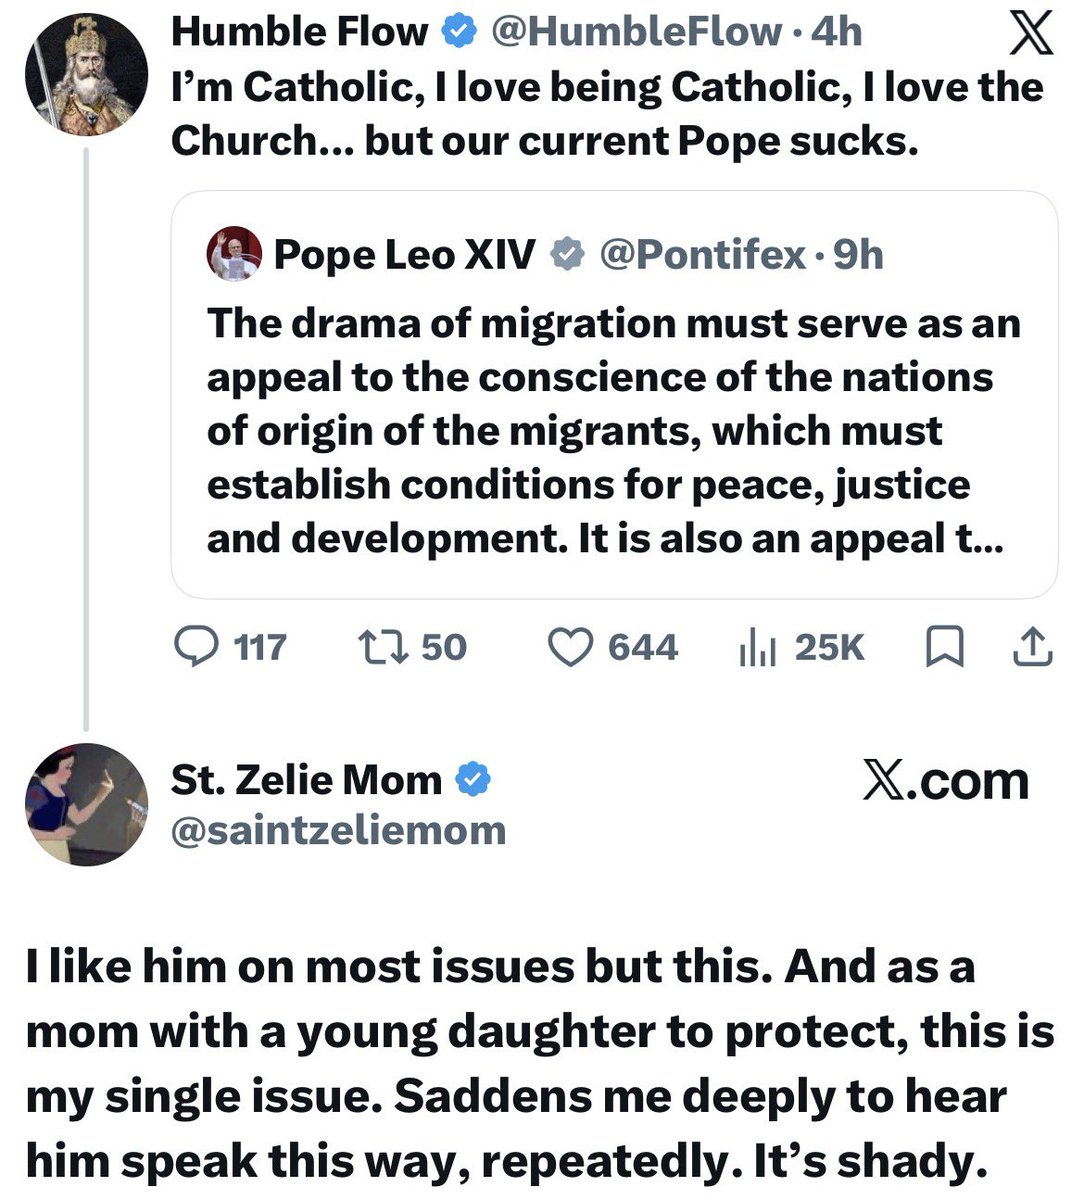Click Humble Flow's blue verified badge
The height and width of the screenshot is (1200, 1084).
point(458,32)
